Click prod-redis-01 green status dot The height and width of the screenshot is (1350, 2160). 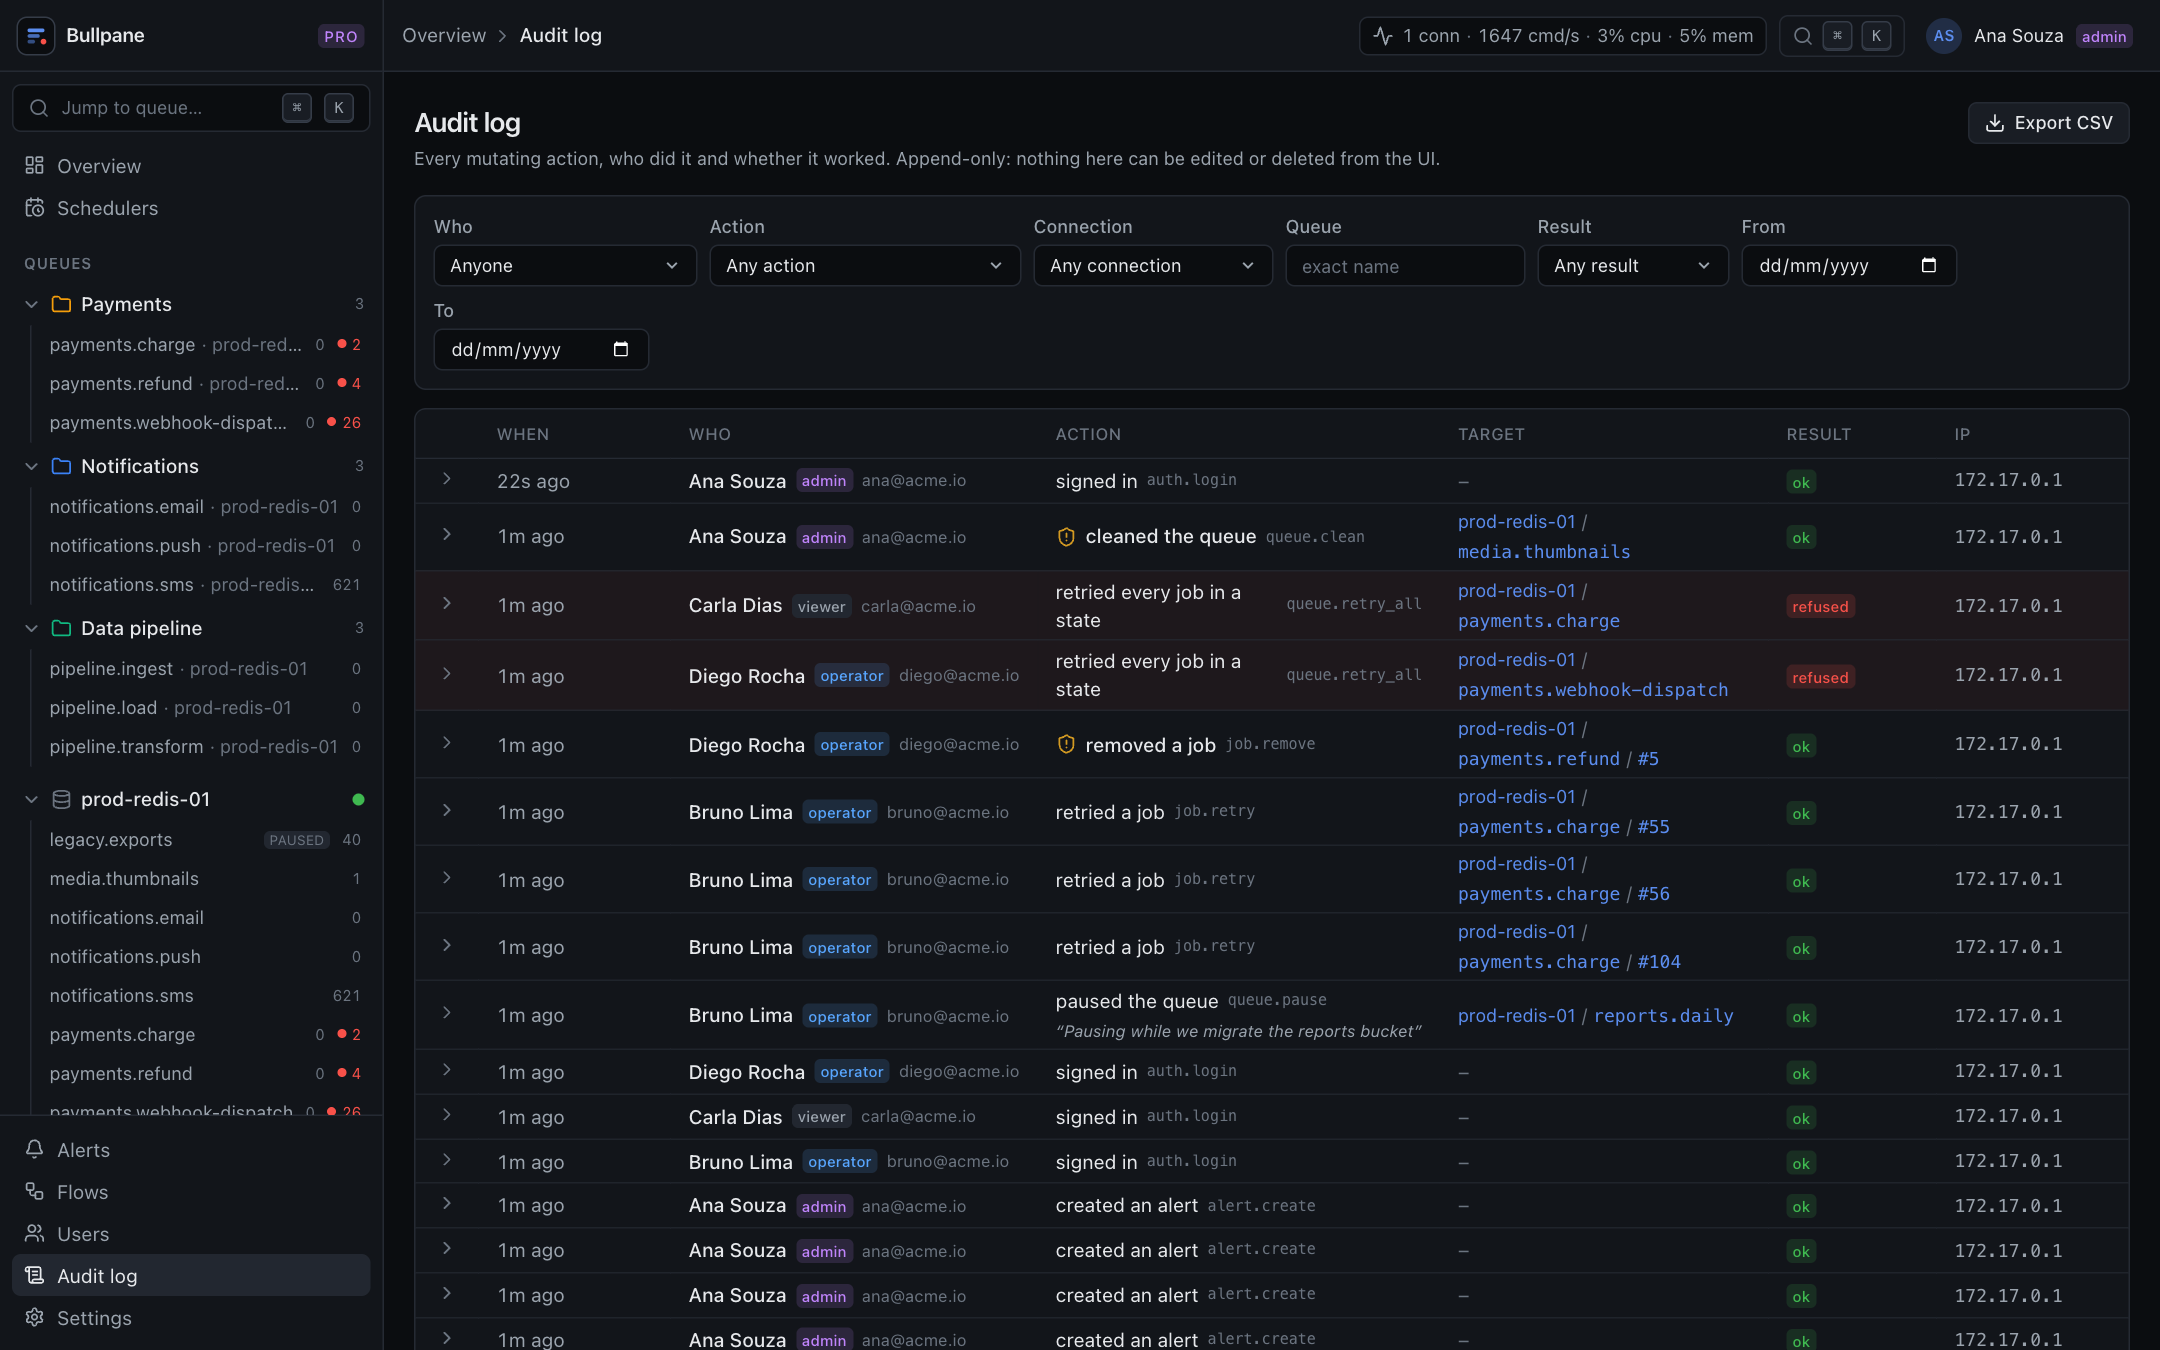tap(358, 799)
